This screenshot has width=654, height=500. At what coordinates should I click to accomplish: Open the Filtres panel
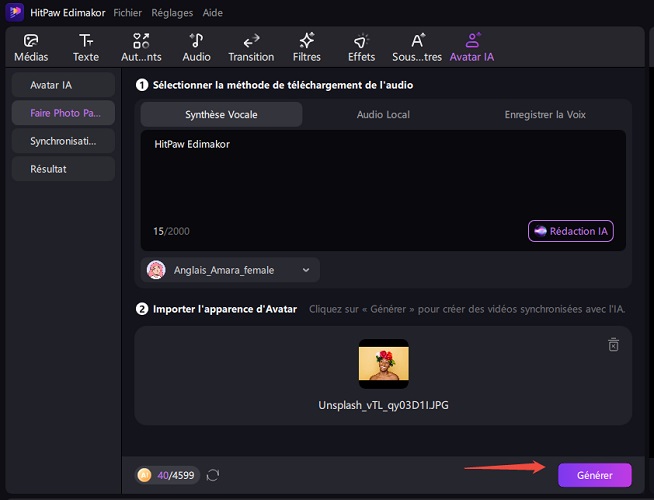pyautogui.click(x=307, y=48)
